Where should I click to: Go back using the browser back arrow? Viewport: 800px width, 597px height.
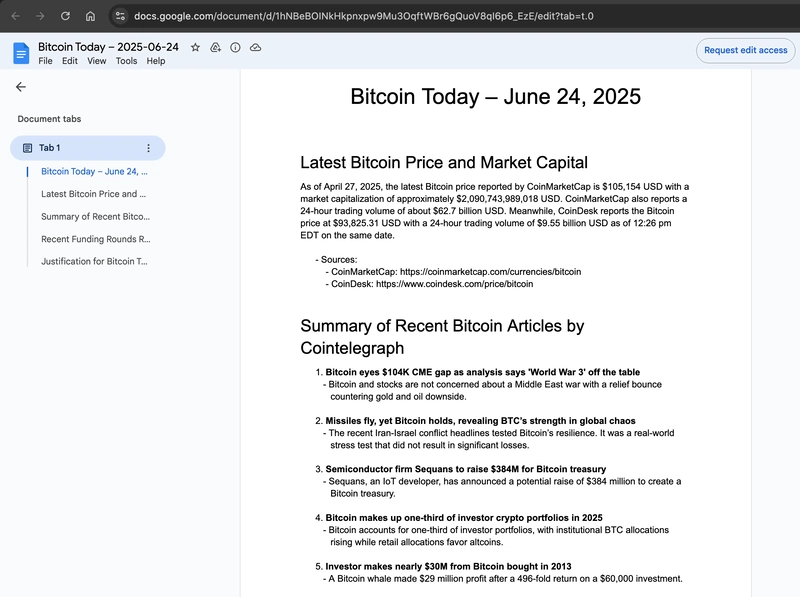coord(15,16)
